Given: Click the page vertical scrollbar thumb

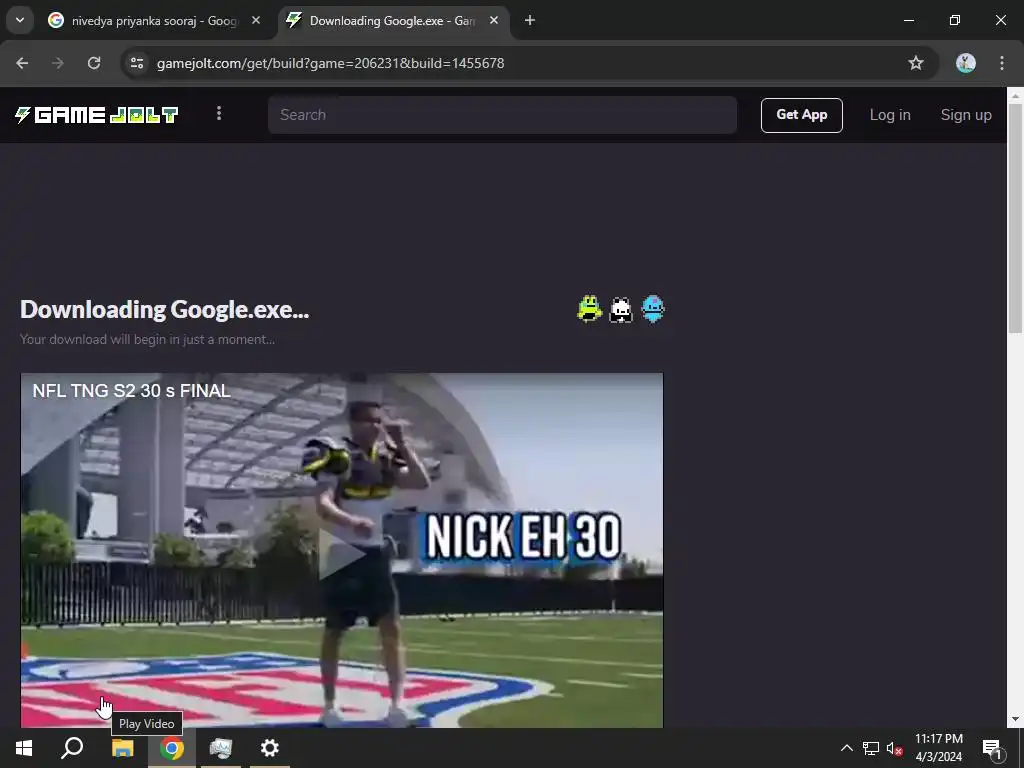Looking at the screenshot, I should [1014, 219].
